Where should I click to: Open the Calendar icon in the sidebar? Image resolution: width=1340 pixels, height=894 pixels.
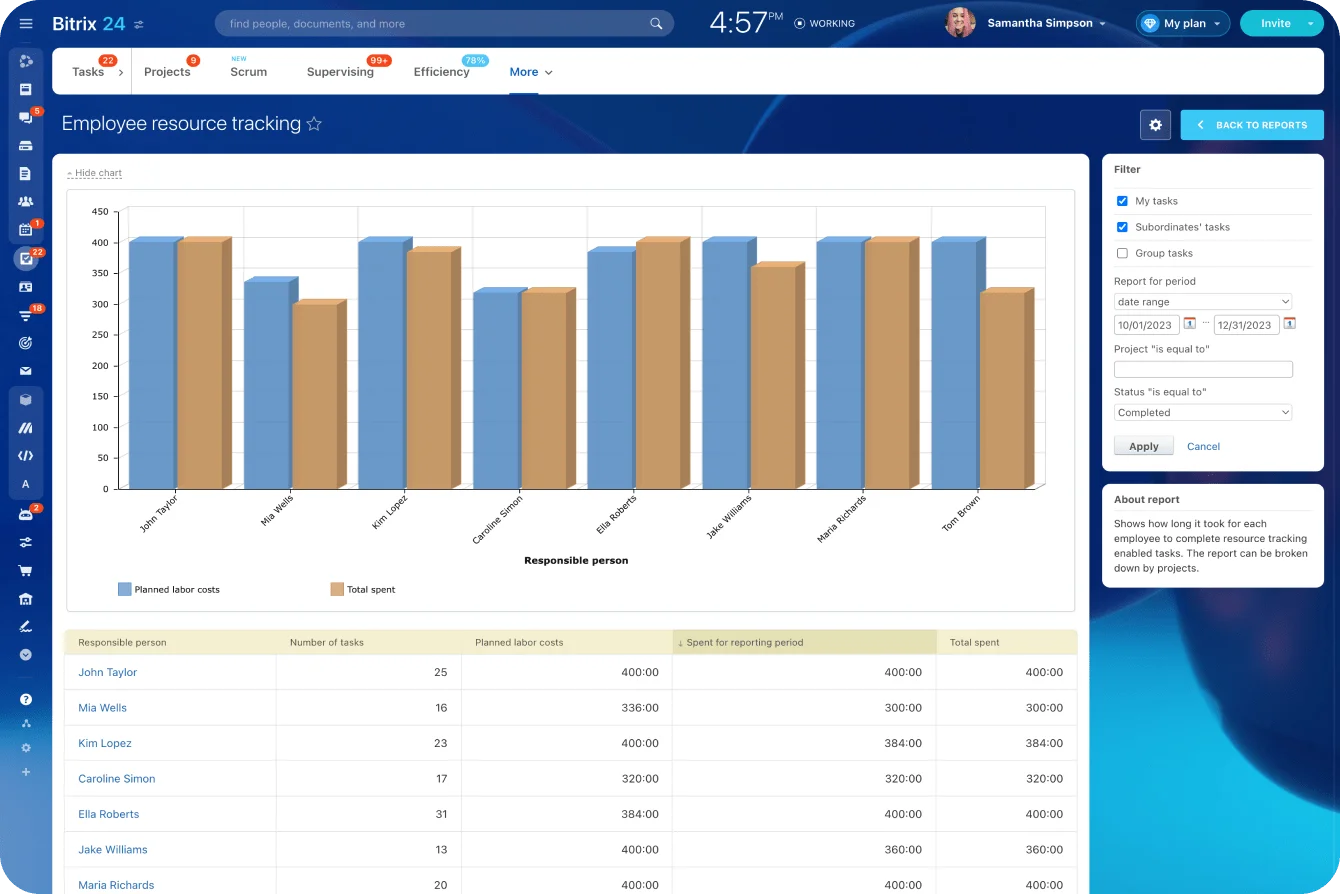coord(26,229)
